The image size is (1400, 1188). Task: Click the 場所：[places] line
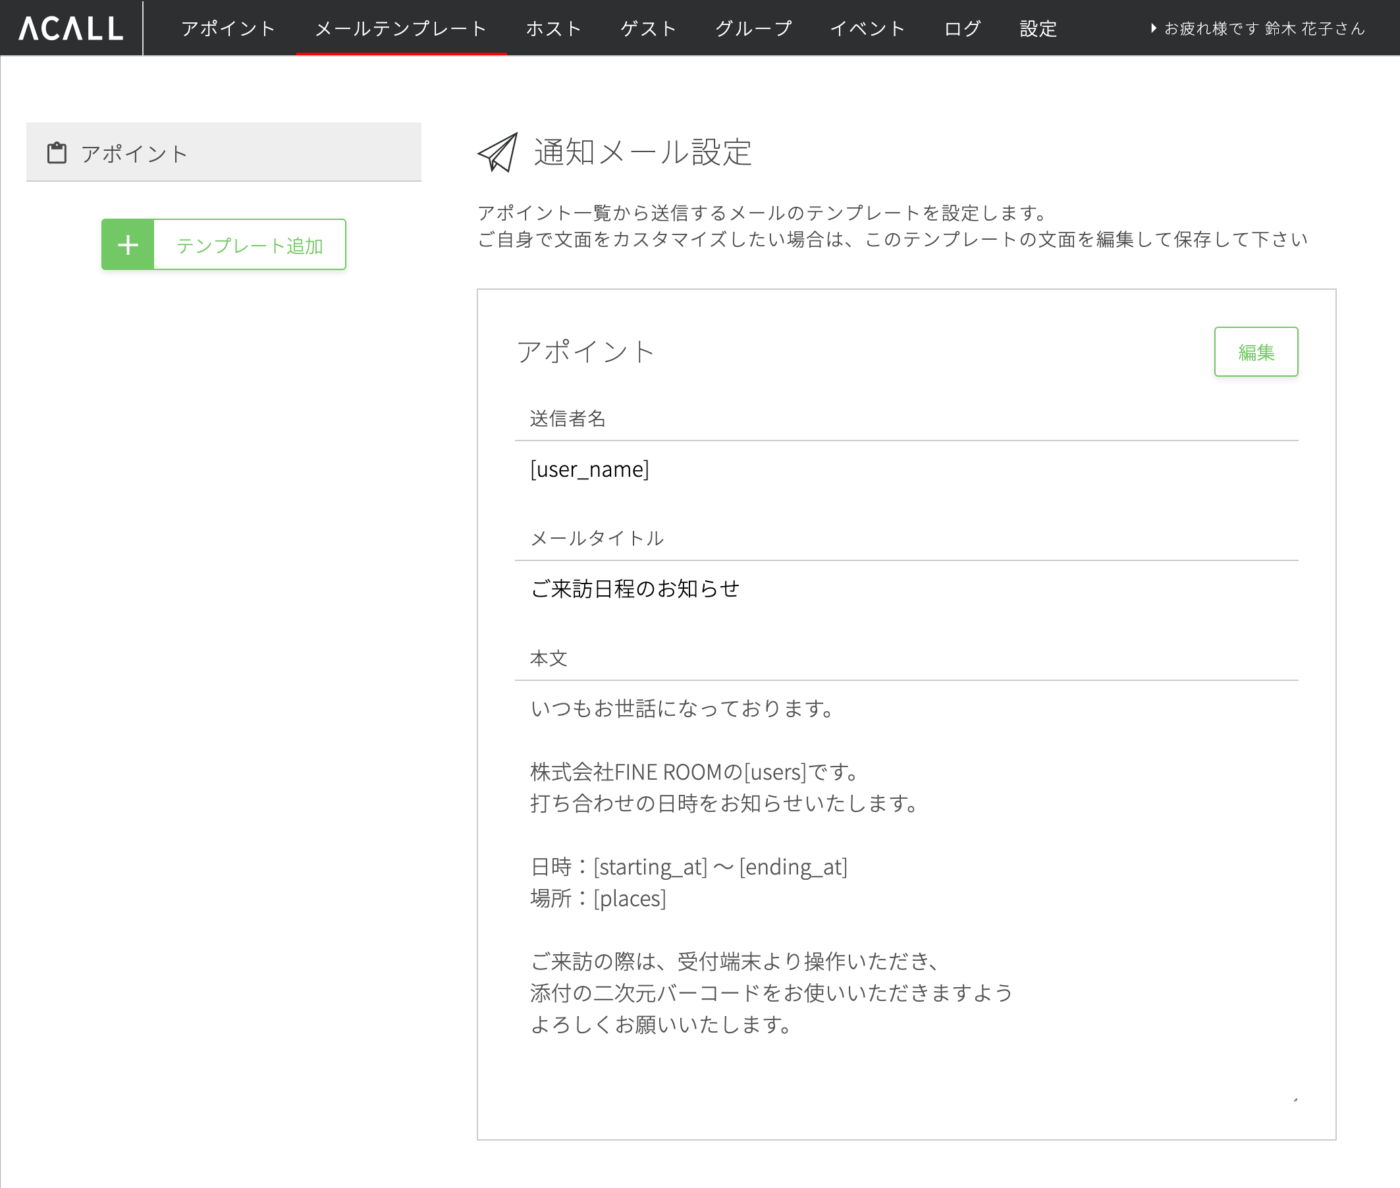(x=597, y=898)
